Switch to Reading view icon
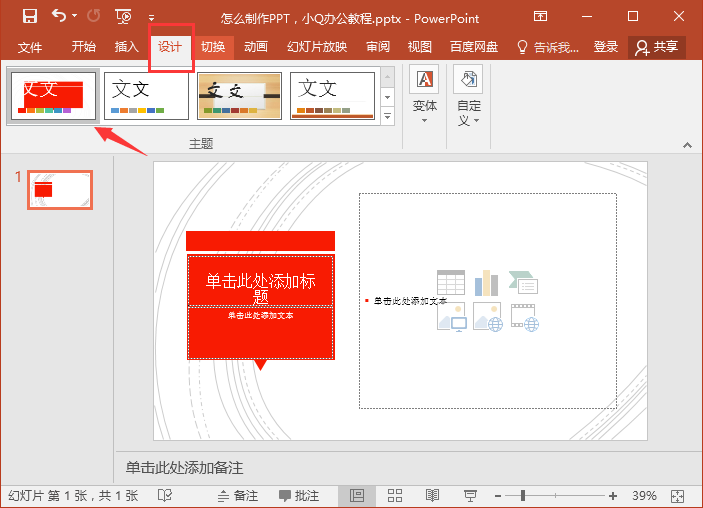The width and height of the screenshot is (703, 508). [432, 496]
